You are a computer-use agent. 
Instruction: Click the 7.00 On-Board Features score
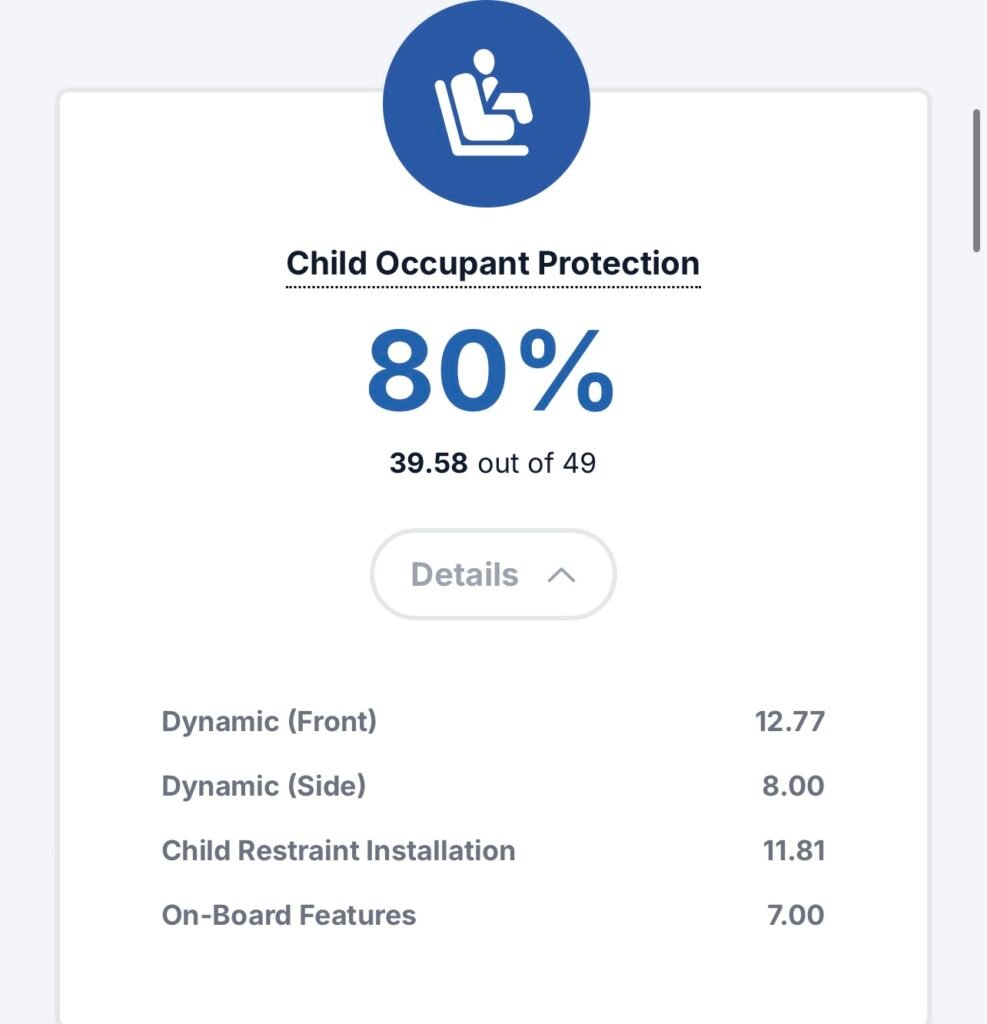click(795, 915)
